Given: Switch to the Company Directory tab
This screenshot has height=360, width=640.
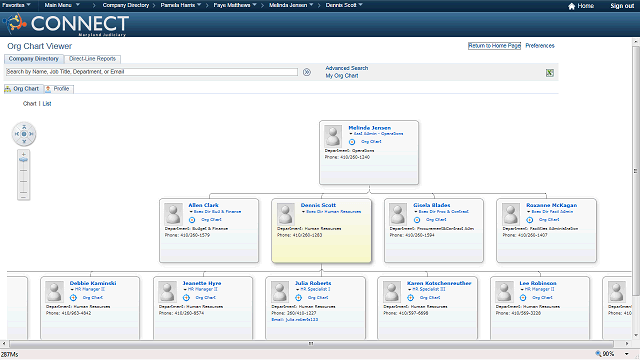Looking at the screenshot, I should point(34,59).
